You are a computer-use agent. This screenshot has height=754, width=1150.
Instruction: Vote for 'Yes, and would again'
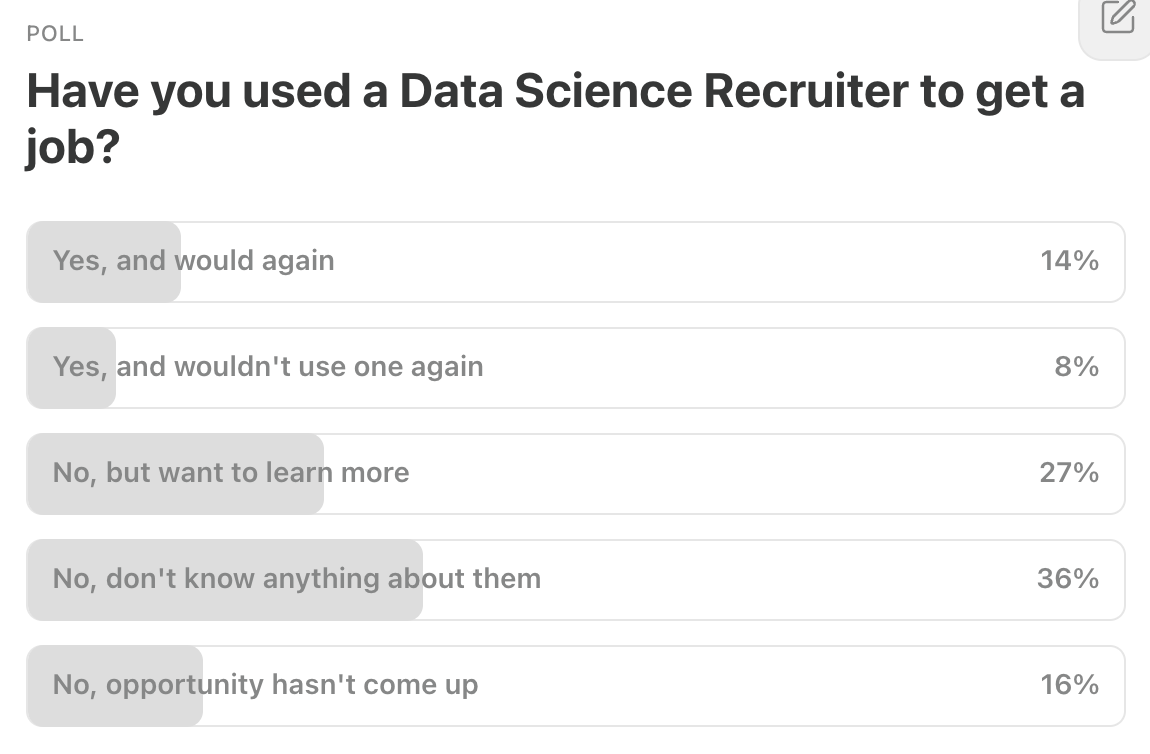(575, 262)
